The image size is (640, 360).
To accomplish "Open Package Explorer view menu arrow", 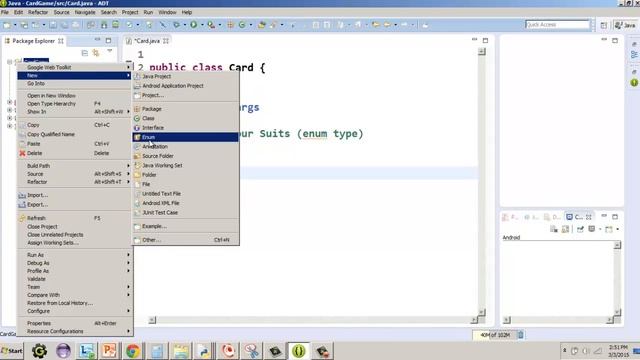I will coord(109,51).
